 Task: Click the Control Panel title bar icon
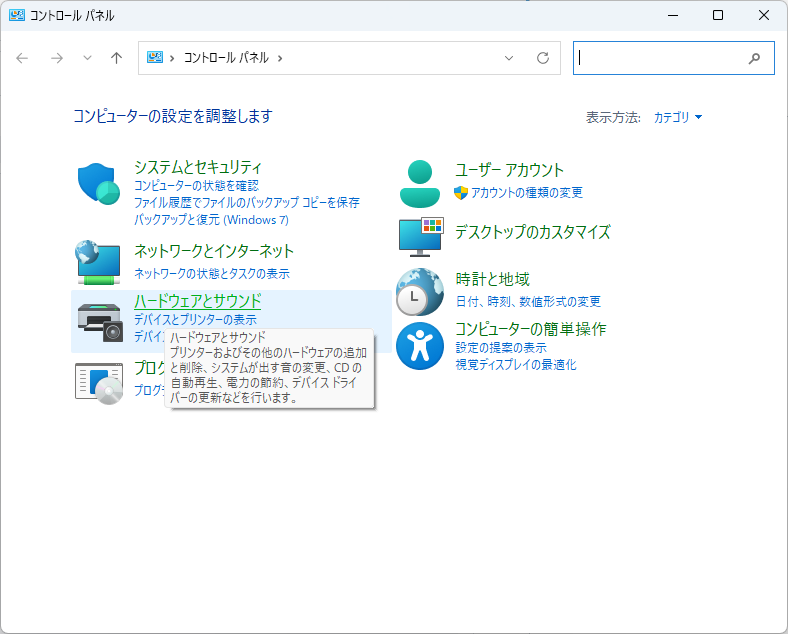[x=17, y=15]
